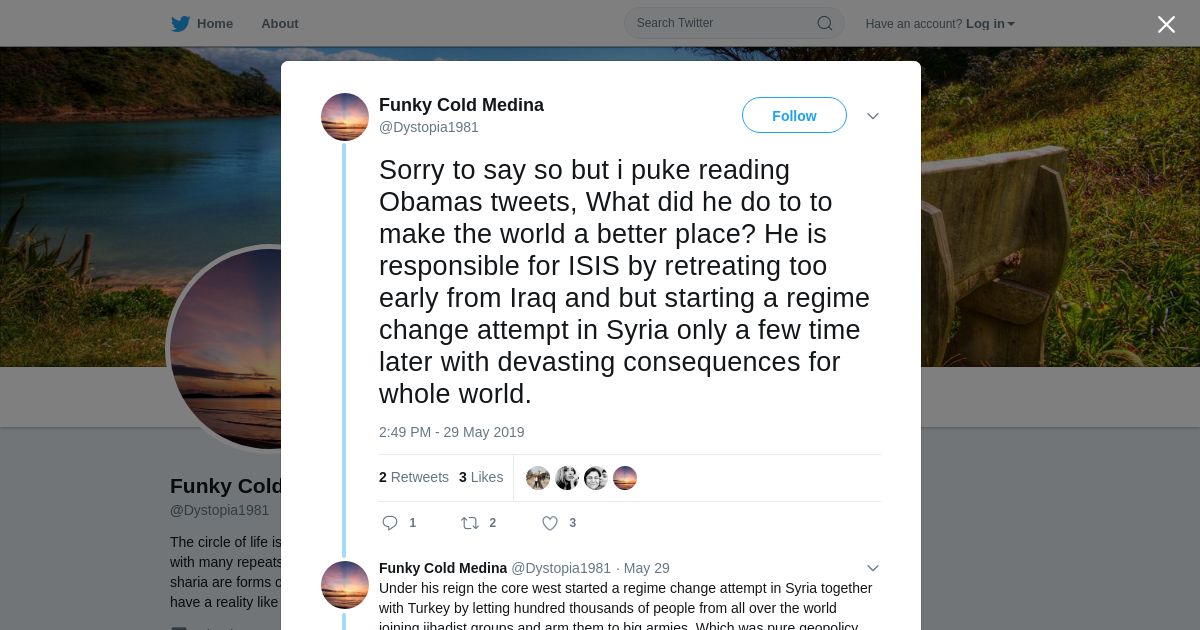Close the tweet overlay with X
This screenshot has width=1200, height=630.
pos(1166,25)
